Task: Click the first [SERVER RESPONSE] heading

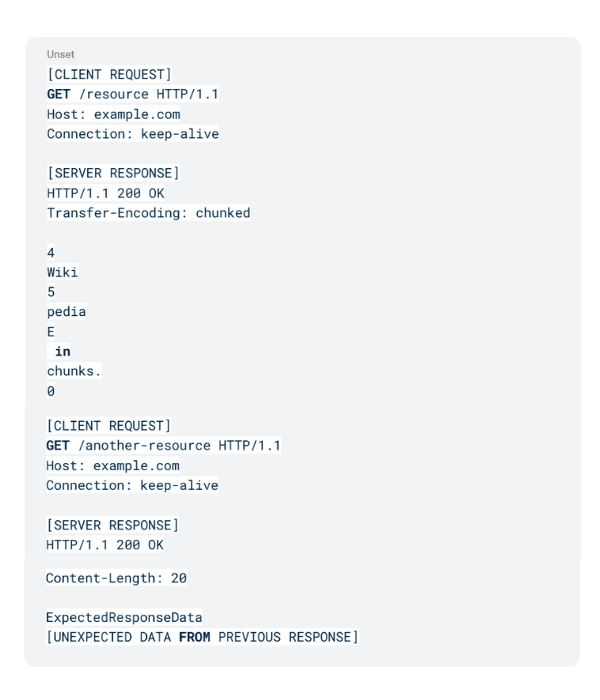Action: [x=113, y=173]
